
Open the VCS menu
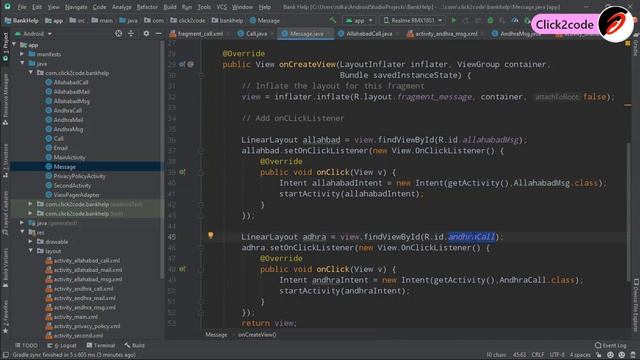click(222, 7)
